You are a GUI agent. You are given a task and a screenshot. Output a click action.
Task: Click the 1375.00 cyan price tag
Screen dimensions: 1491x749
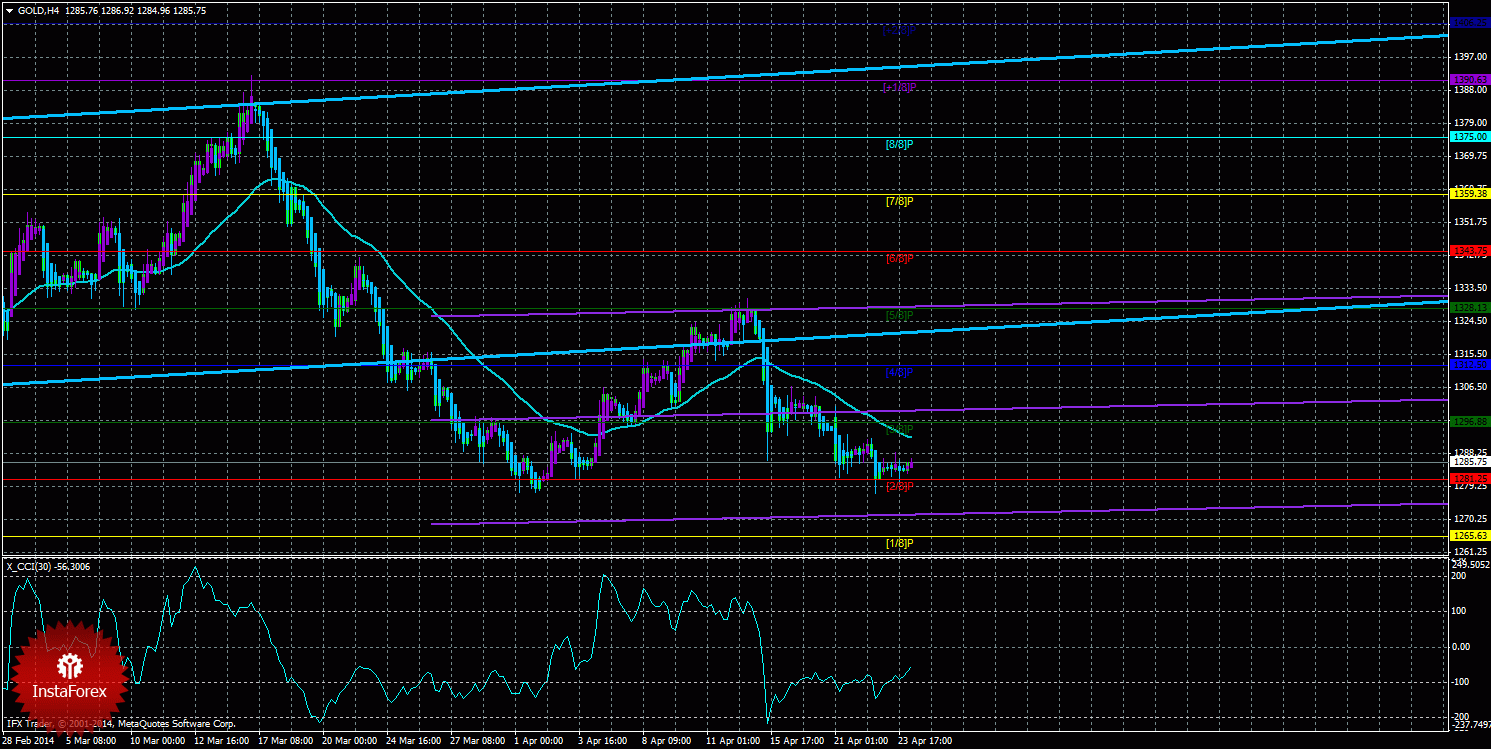pyautogui.click(x=1469, y=136)
